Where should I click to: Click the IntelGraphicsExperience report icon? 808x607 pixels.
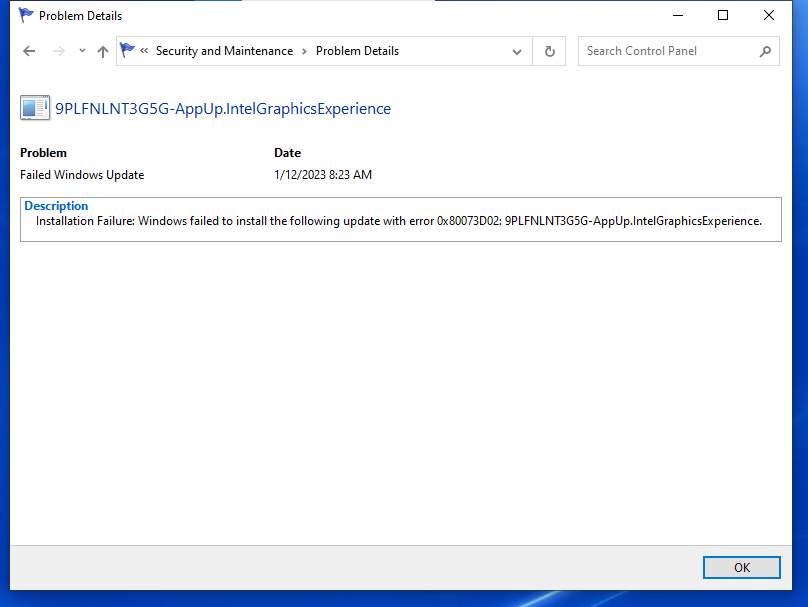pyautogui.click(x=34, y=108)
